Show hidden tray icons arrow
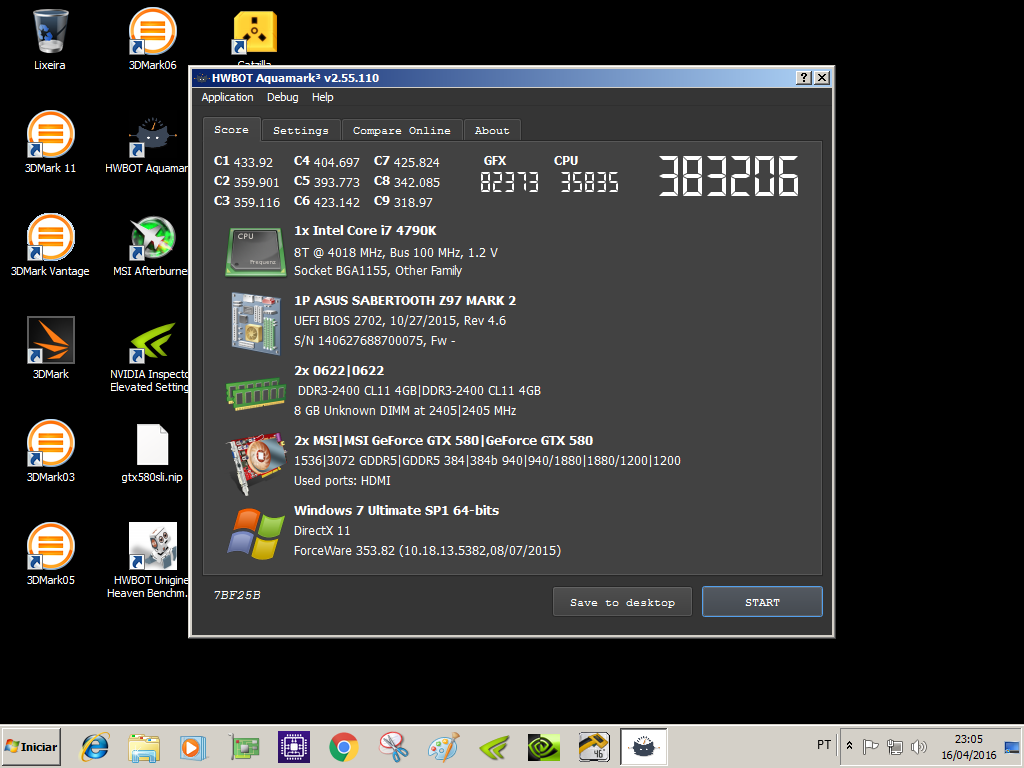 click(850, 745)
